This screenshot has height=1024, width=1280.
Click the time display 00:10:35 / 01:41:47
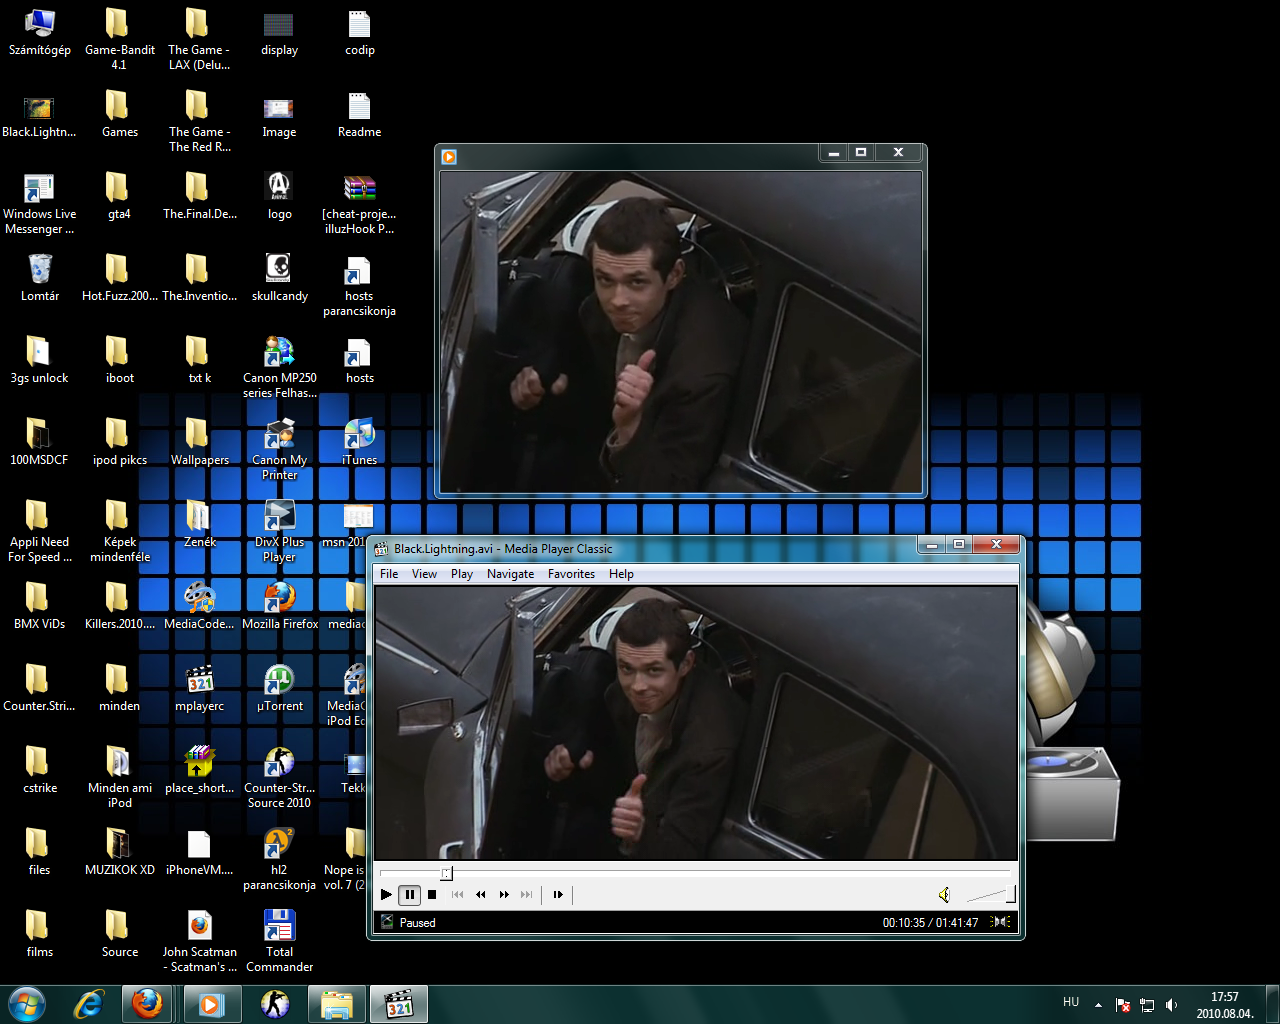[x=930, y=923]
